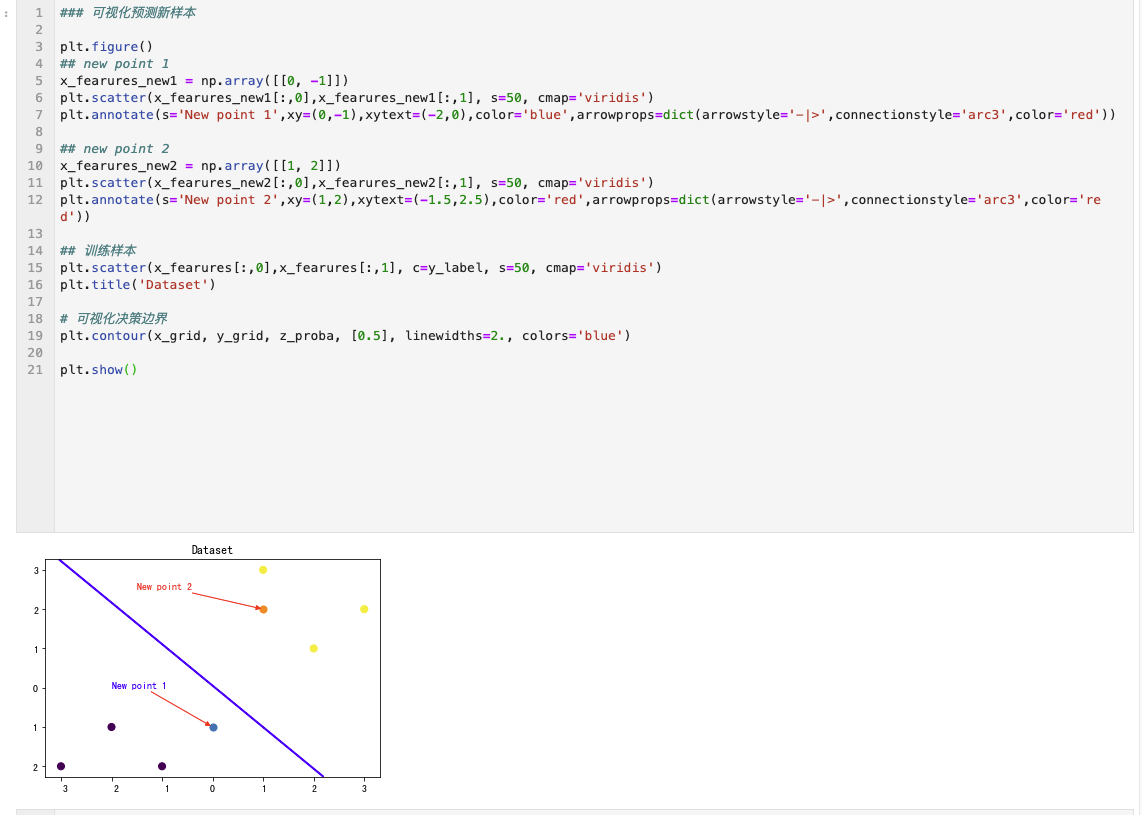The width and height of the screenshot is (1142, 815).
Task: Click the x_fearures_new2 array assignment line
Action: coord(200,165)
